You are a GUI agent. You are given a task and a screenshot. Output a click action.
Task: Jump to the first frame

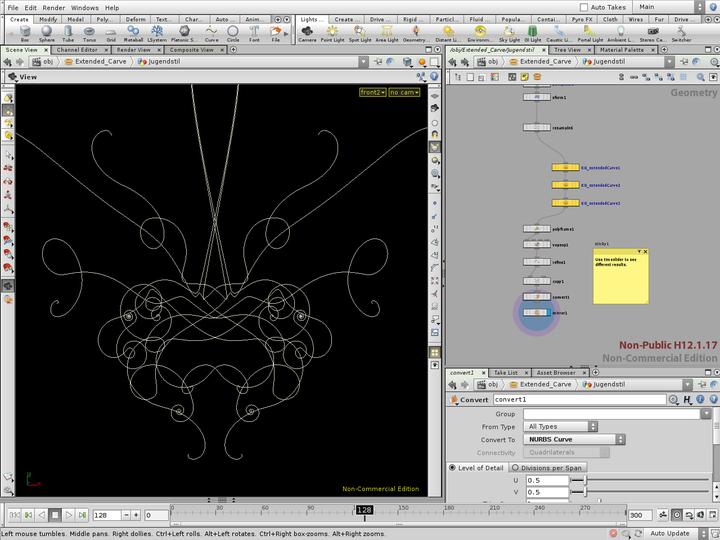14,515
